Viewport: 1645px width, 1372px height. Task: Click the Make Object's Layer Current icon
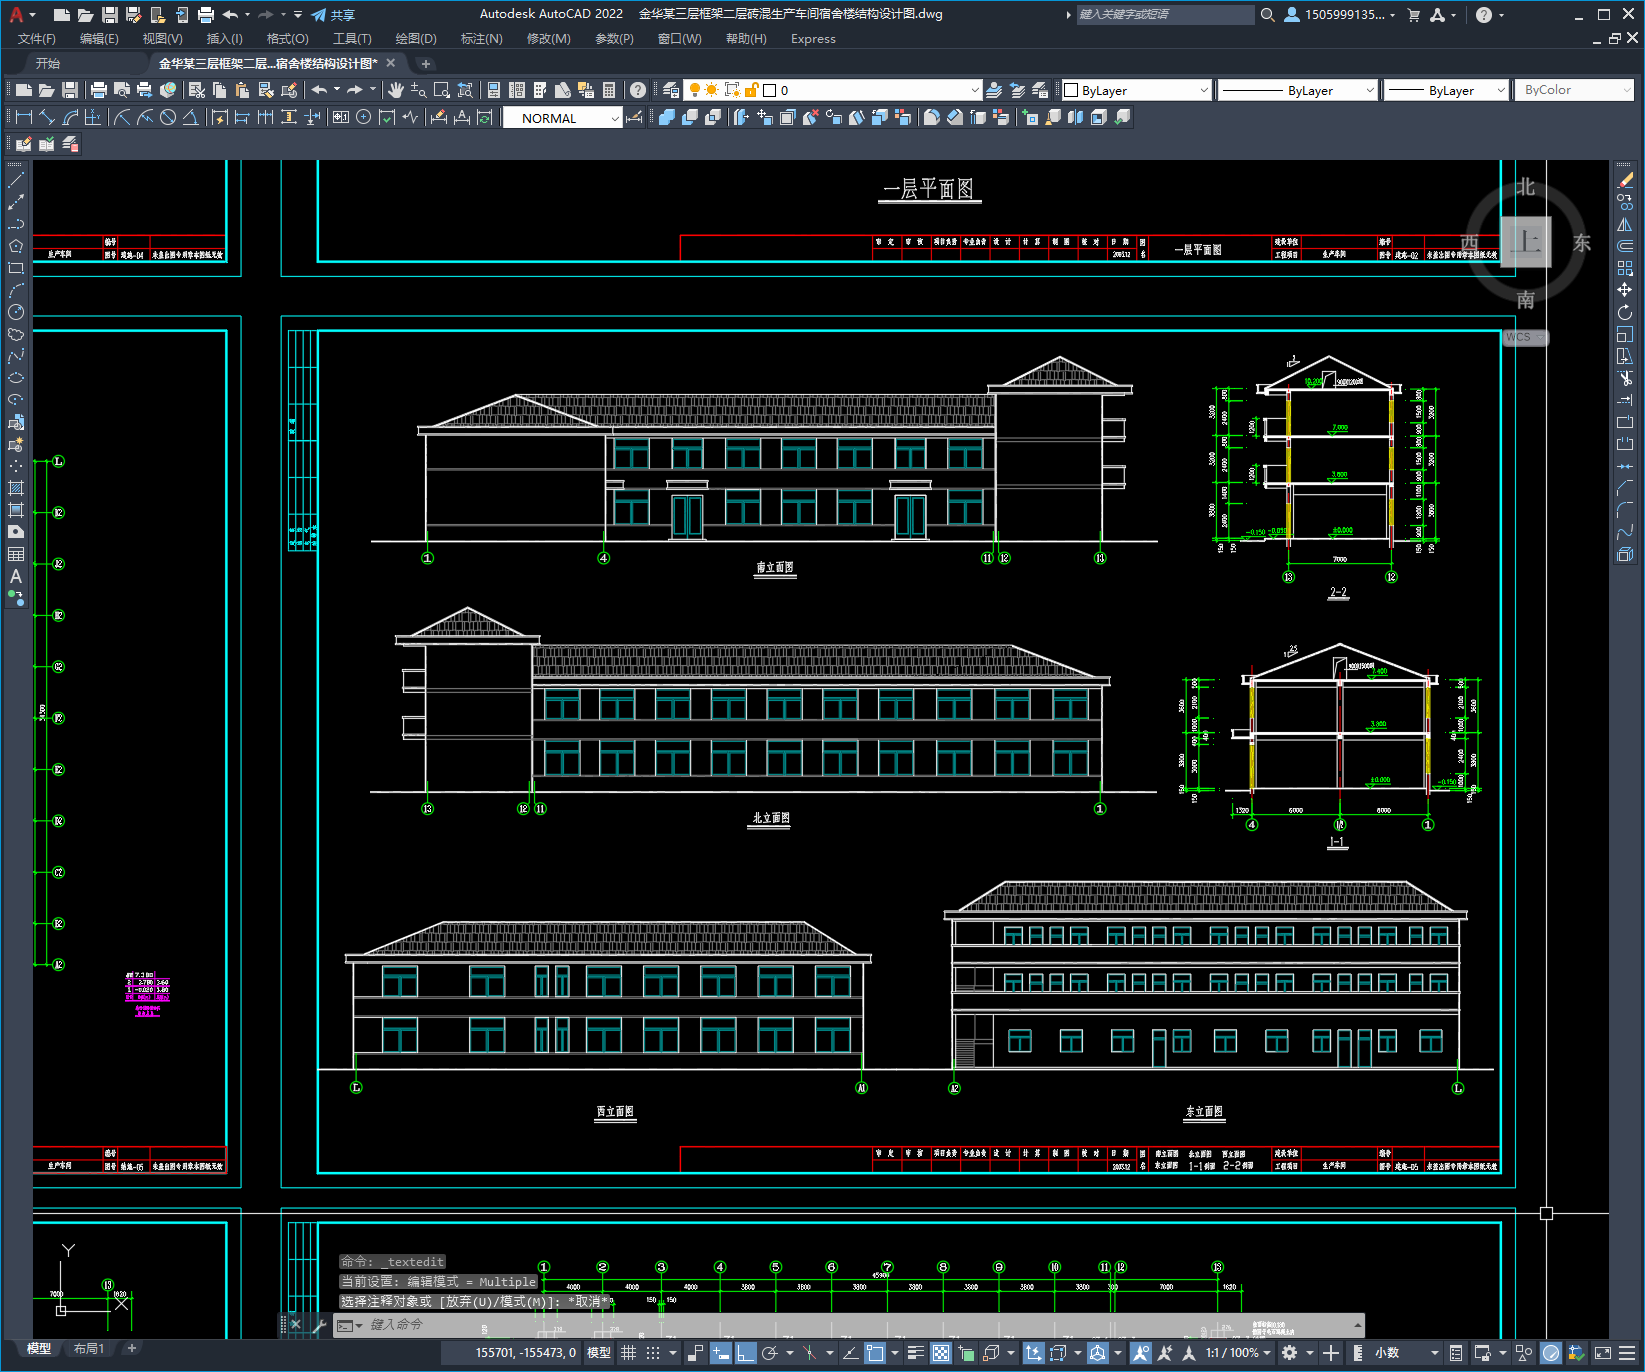click(x=995, y=90)
